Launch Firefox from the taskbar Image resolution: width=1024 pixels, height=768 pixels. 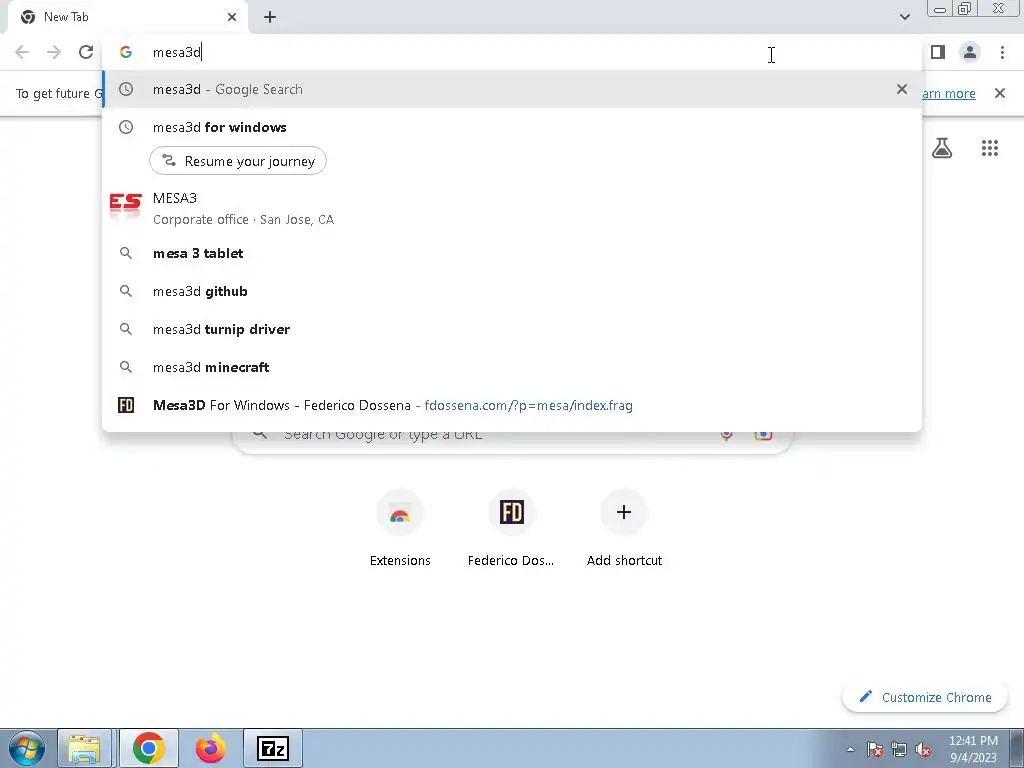211,748
